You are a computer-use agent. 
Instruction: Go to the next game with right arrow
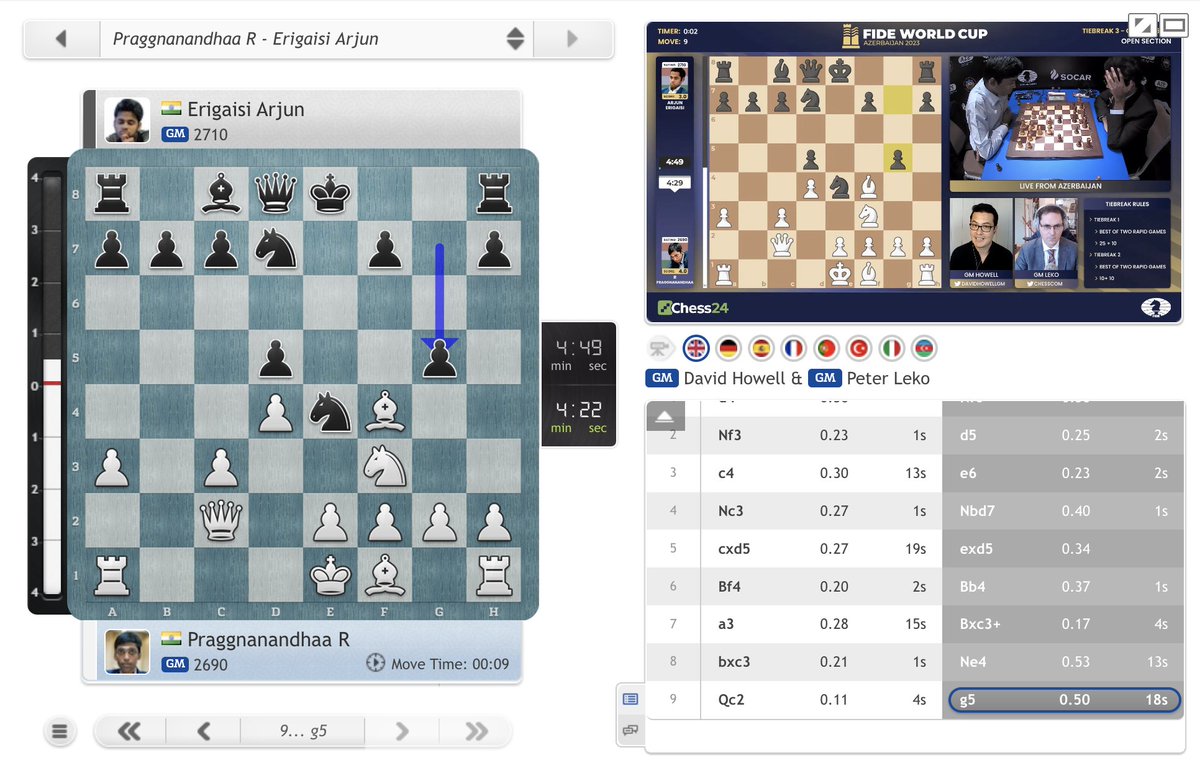tap(573, 39)
